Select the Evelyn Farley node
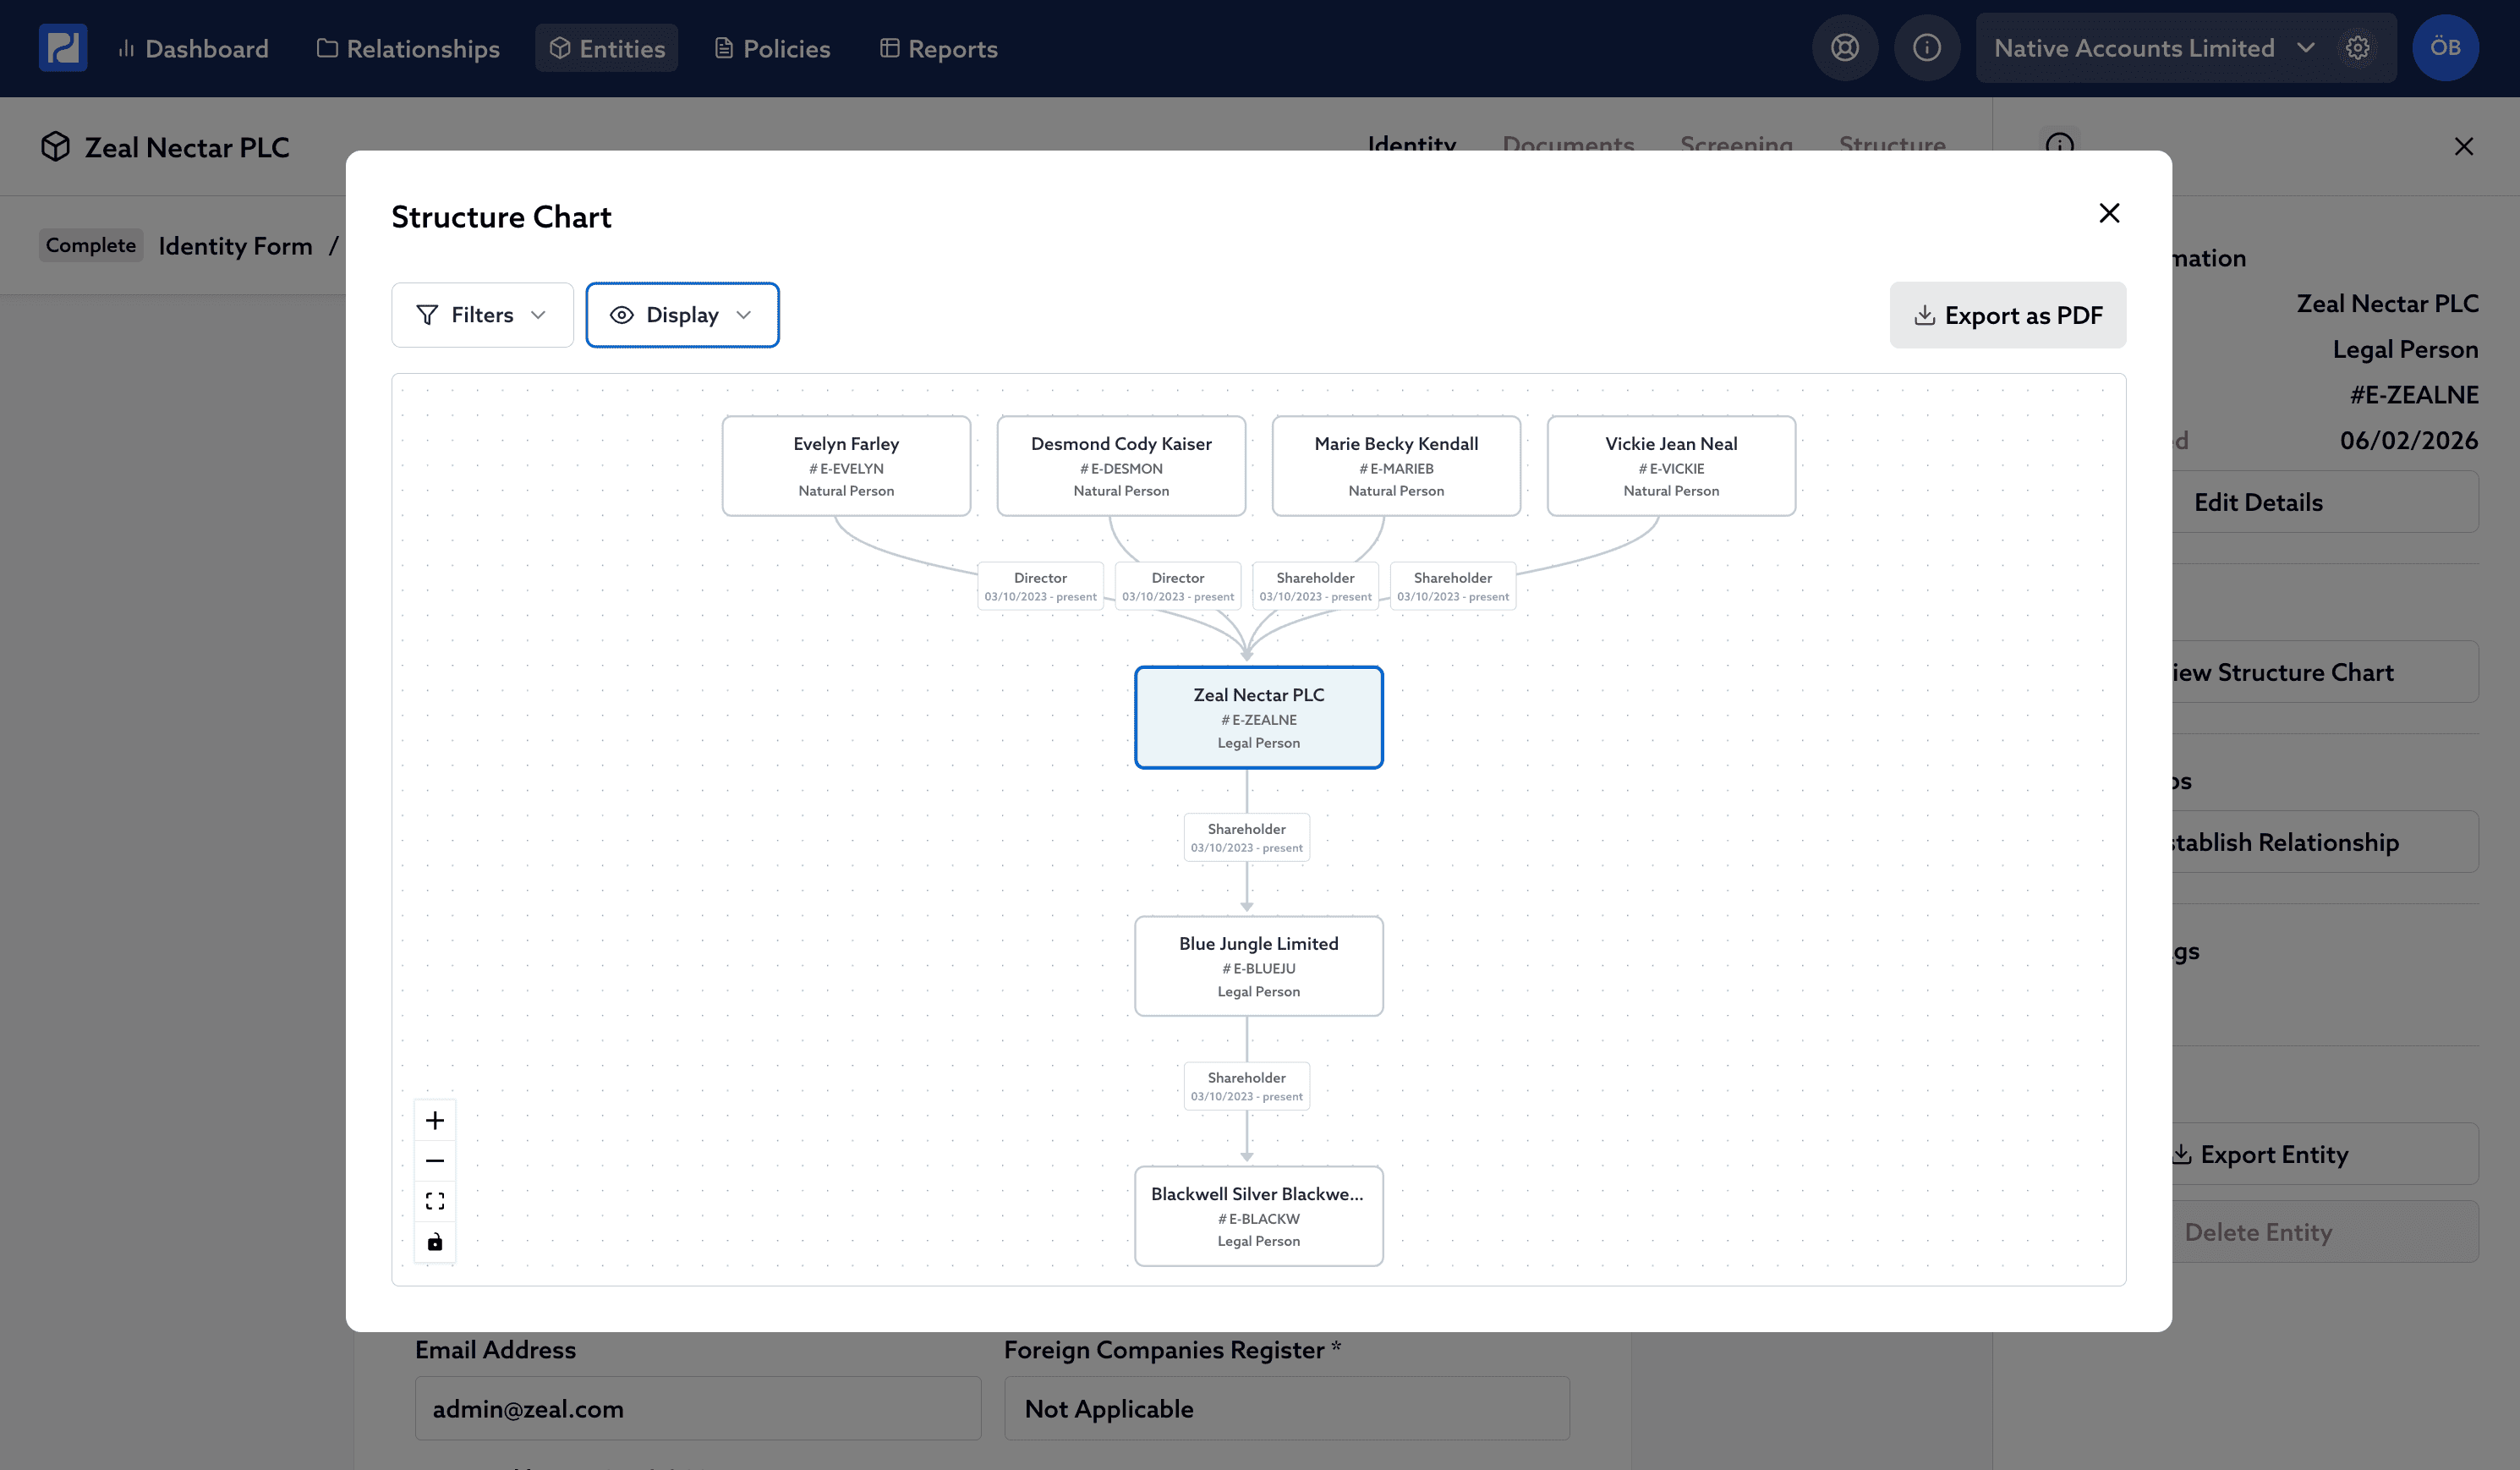Viewport: 2520px width, 1470px height. (846, 466)
